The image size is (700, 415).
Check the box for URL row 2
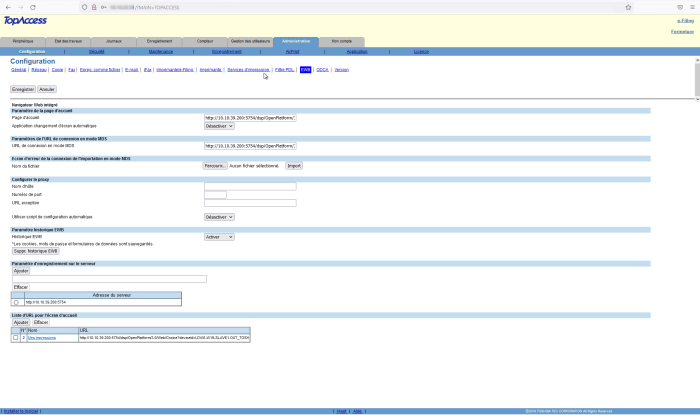click(x=15, y=338)
